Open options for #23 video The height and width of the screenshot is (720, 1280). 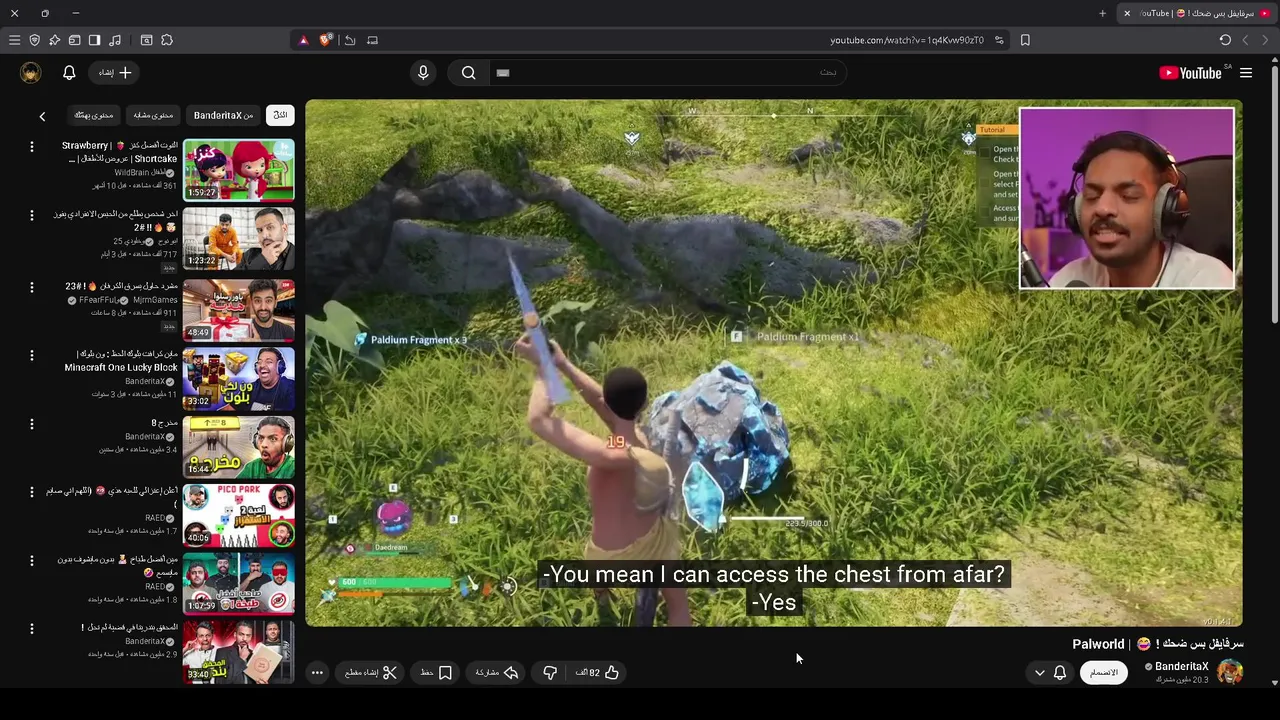click(32, 287)
